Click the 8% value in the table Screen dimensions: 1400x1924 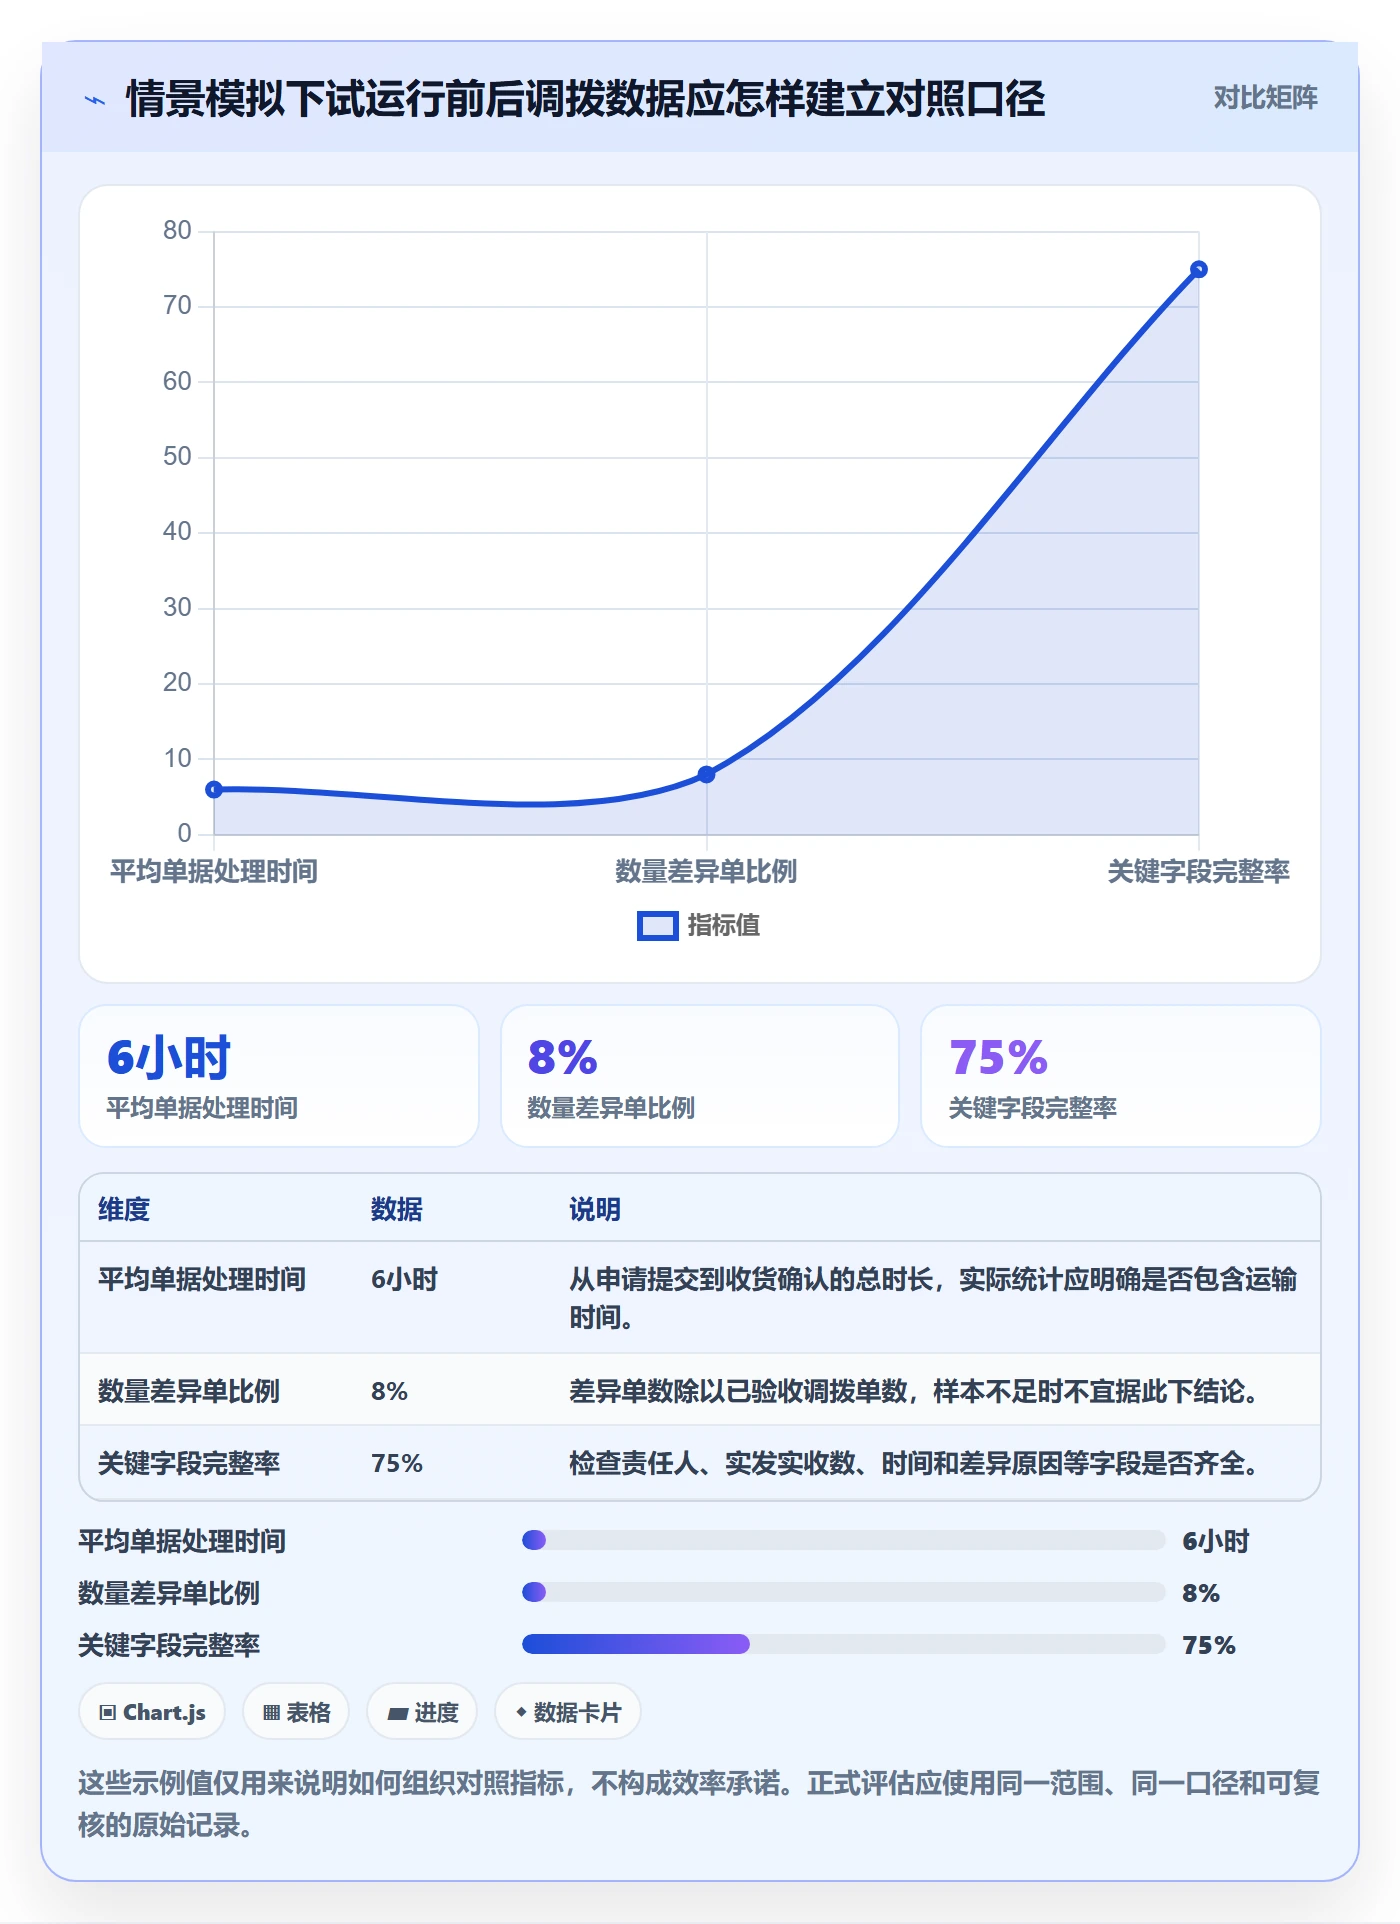(x=389, y=1391)
